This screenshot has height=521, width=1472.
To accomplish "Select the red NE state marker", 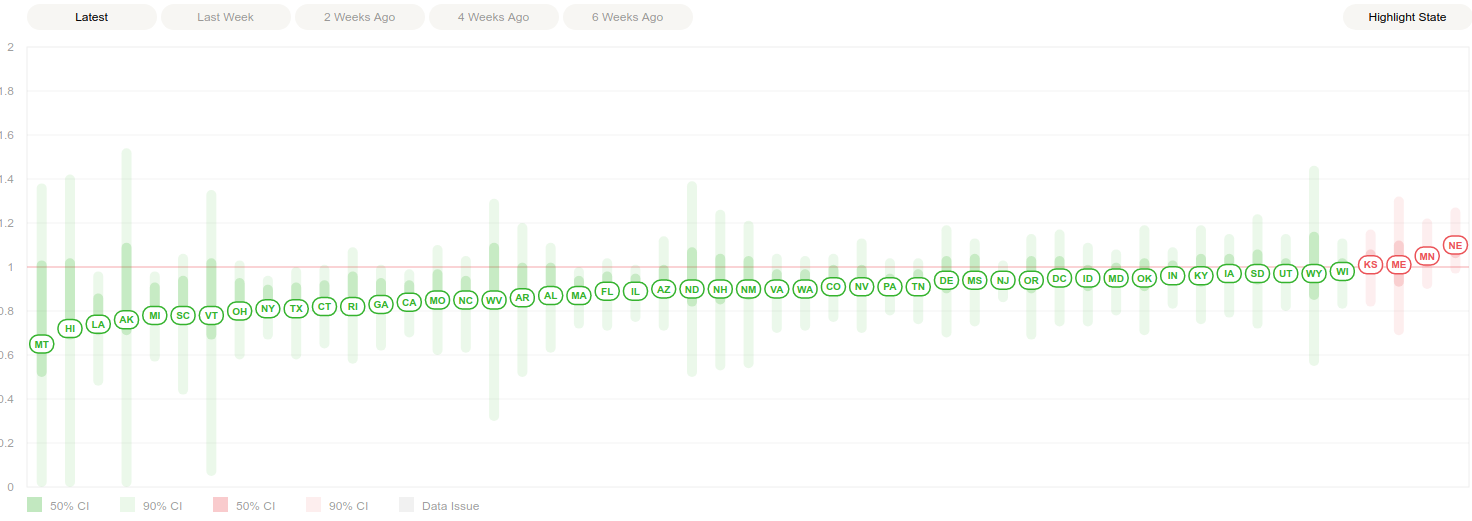I will tap(1455, 245).
